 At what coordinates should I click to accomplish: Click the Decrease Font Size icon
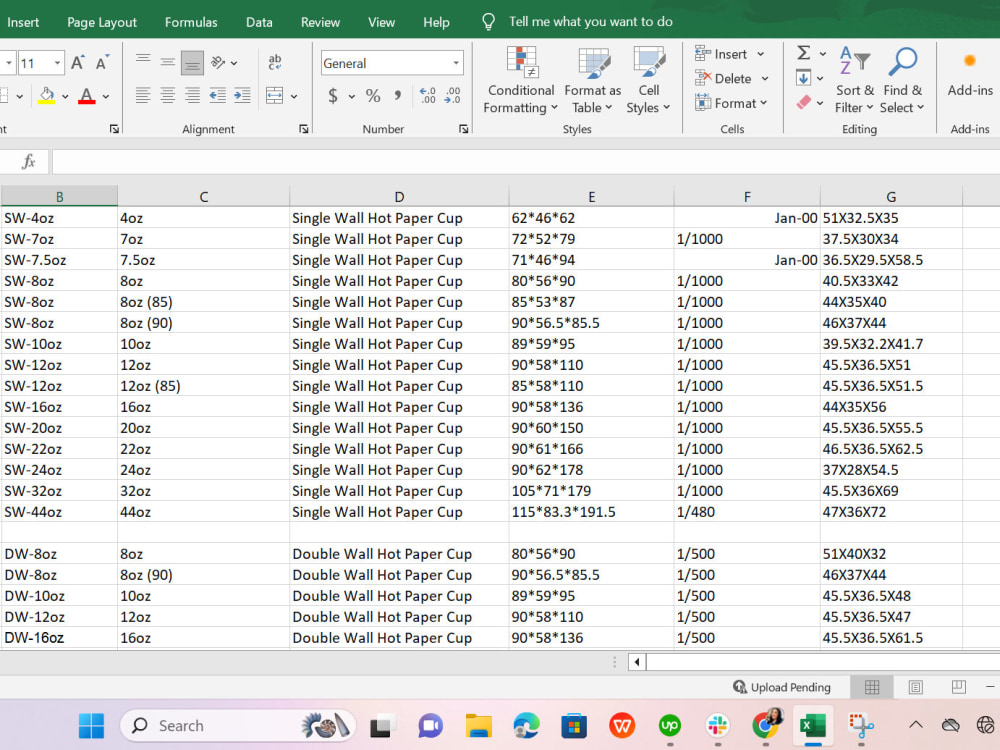point(101,63)
